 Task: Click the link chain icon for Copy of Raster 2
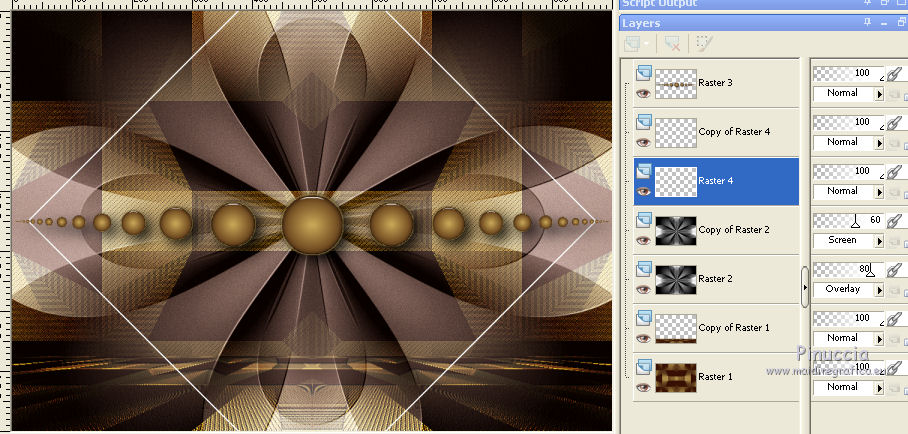[895, 221]
